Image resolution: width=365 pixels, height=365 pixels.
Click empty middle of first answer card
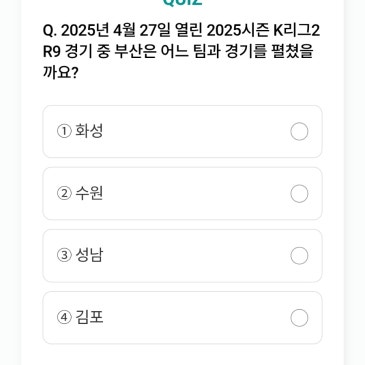[x=197, y=132]
